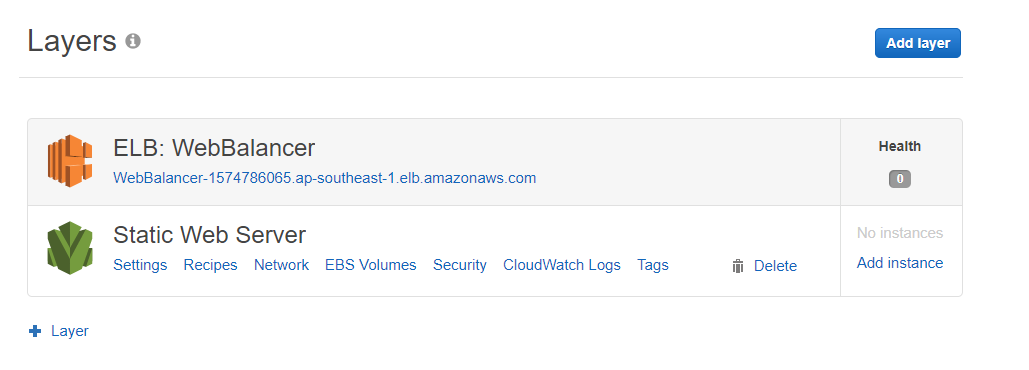Screen dimensions: 1029x370
Task: Click the blue plus icon below layers
Action: [35, 331]
